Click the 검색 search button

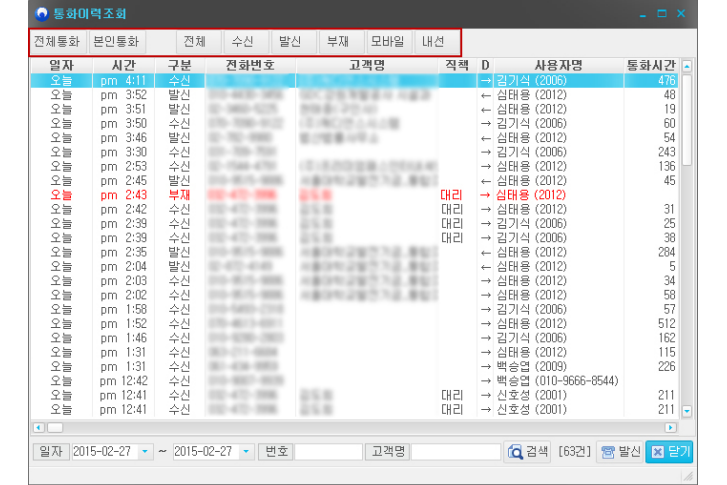(x=527, y=451)
